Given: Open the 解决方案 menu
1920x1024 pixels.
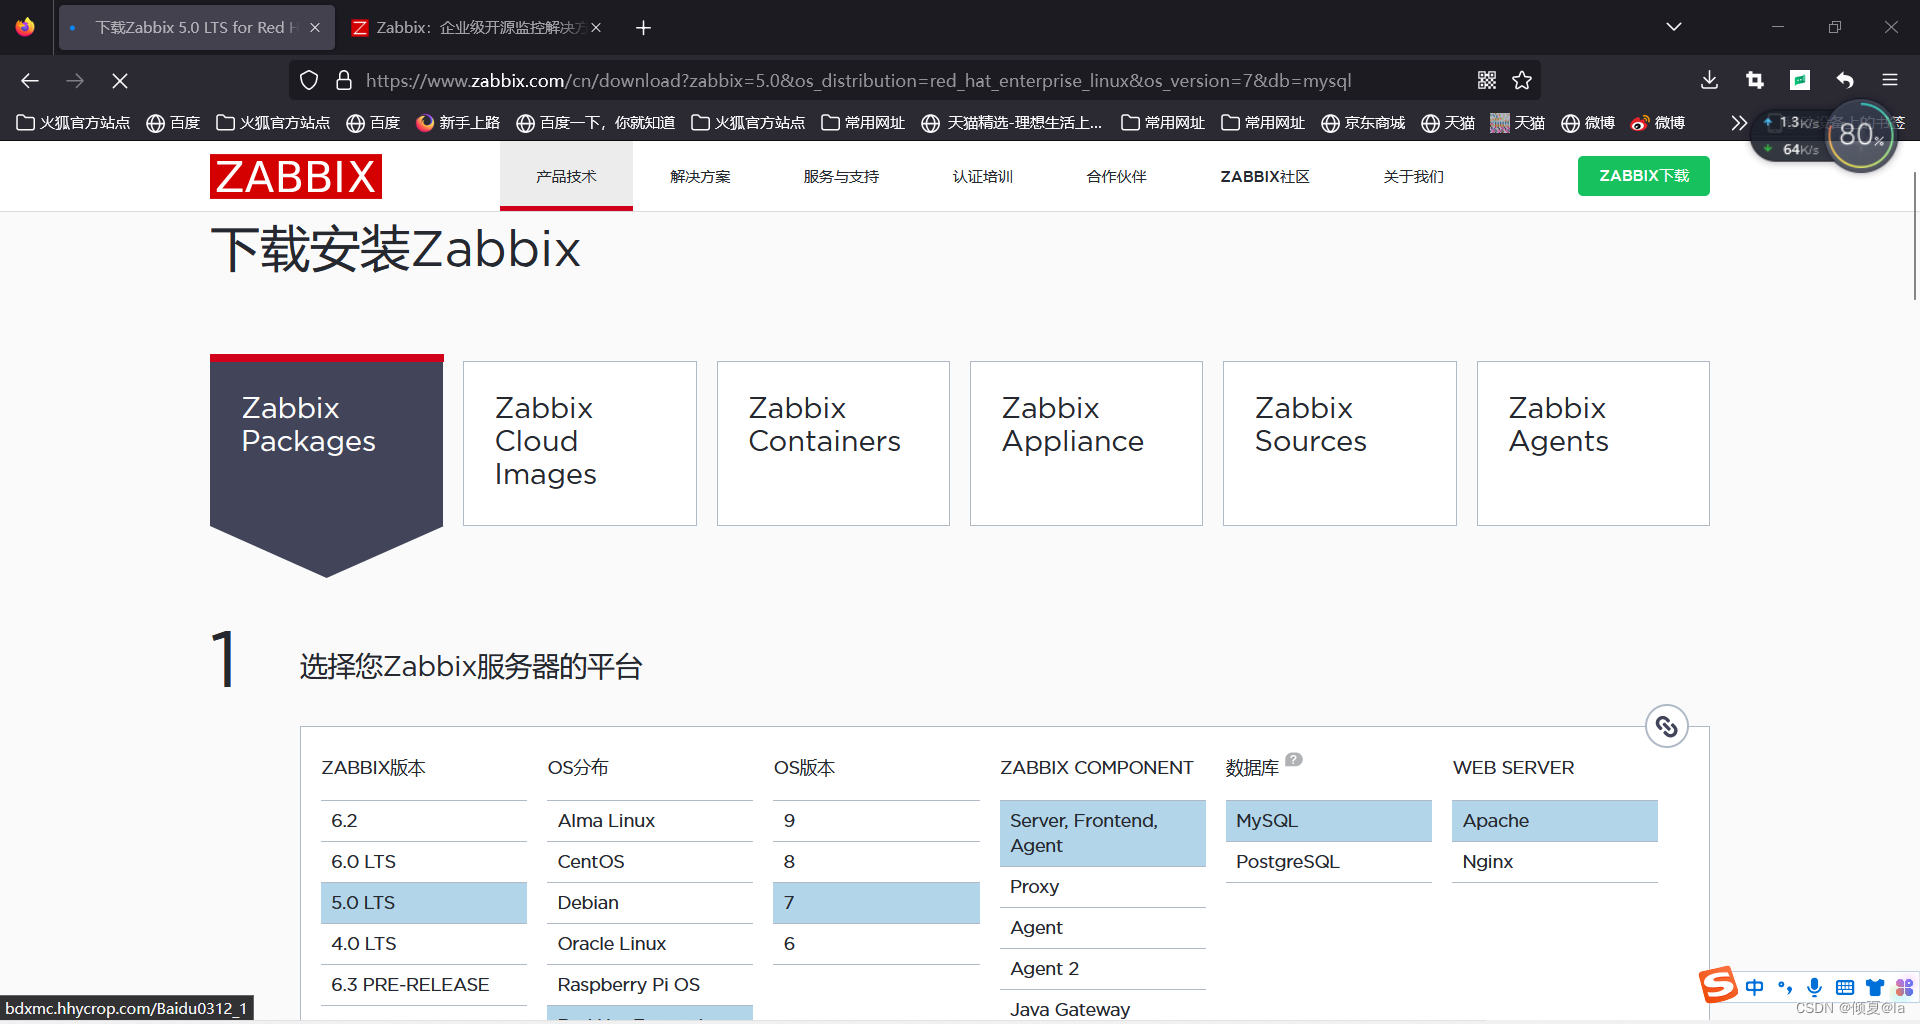Looking at the screenshot, I should tap(700, 177).
